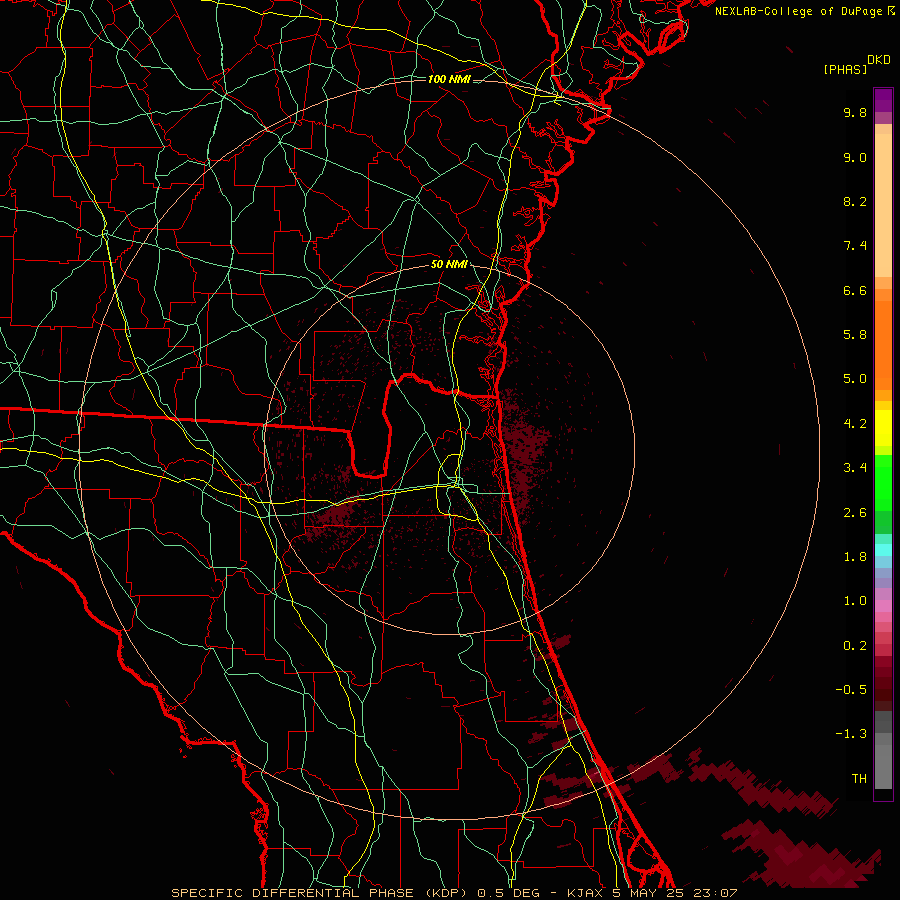Click the 5.0 scale value

pyautogui.click(x=855, y=379)
